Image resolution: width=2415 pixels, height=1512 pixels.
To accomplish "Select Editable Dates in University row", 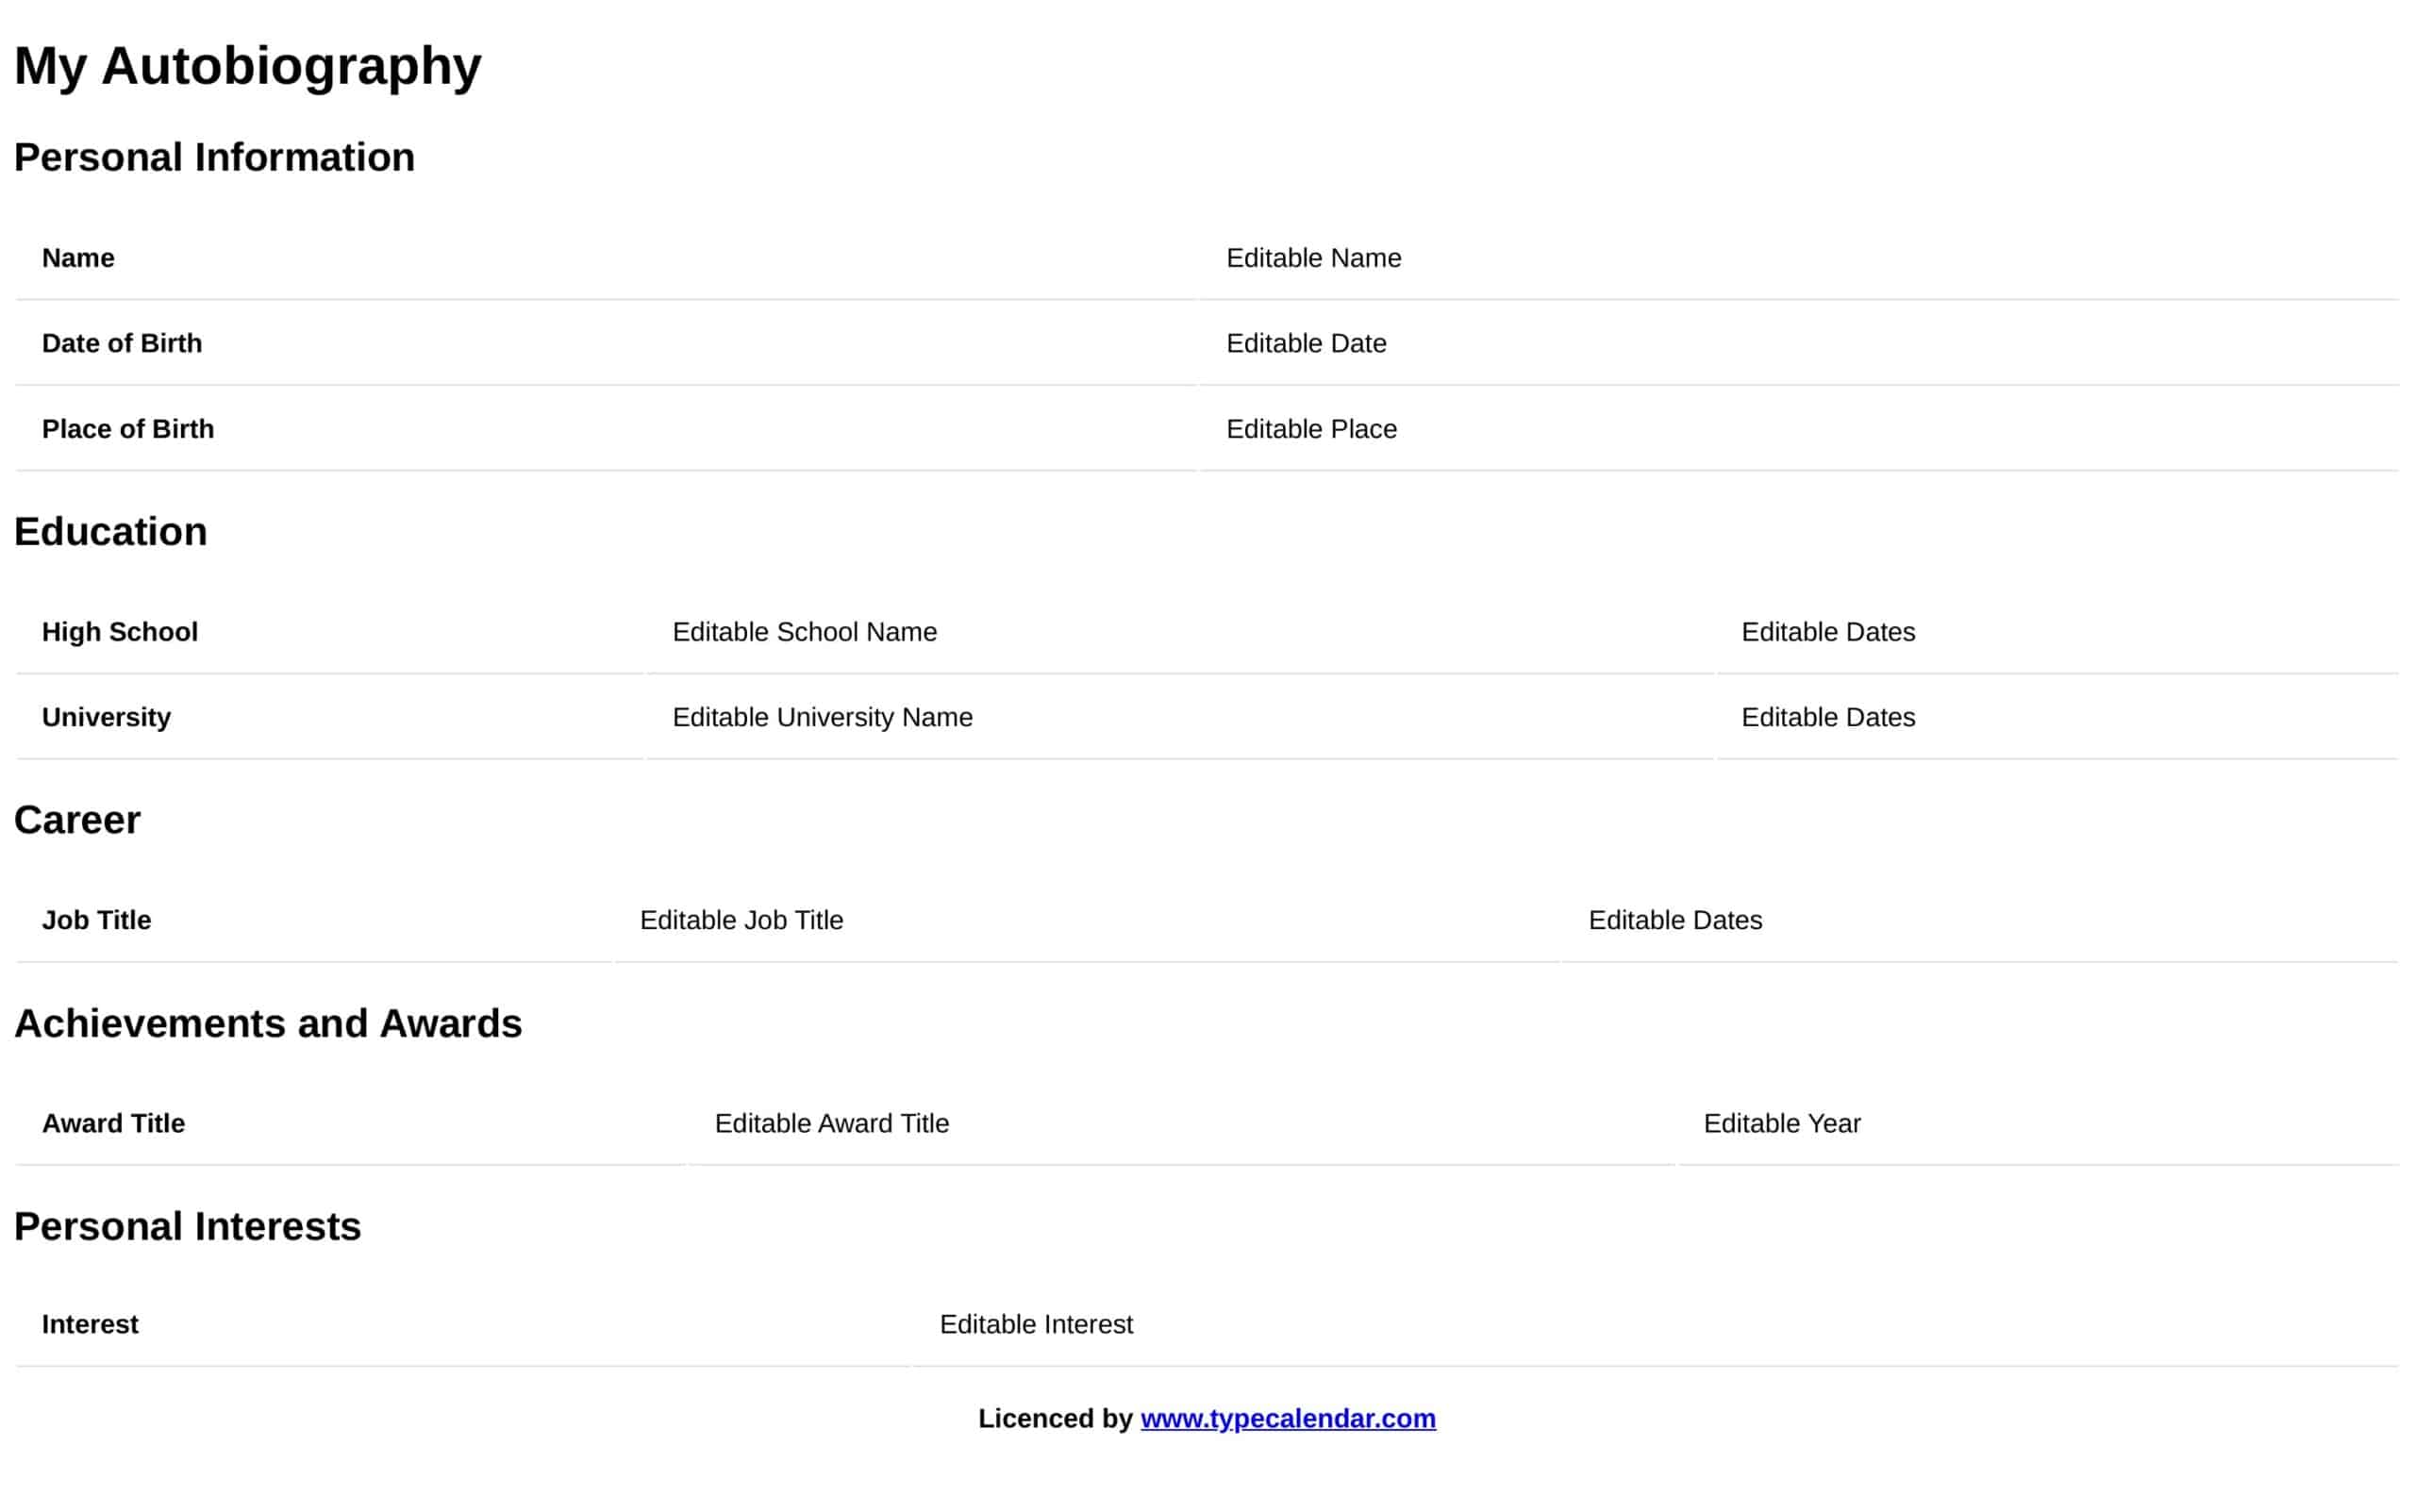I will point(1828,717).
